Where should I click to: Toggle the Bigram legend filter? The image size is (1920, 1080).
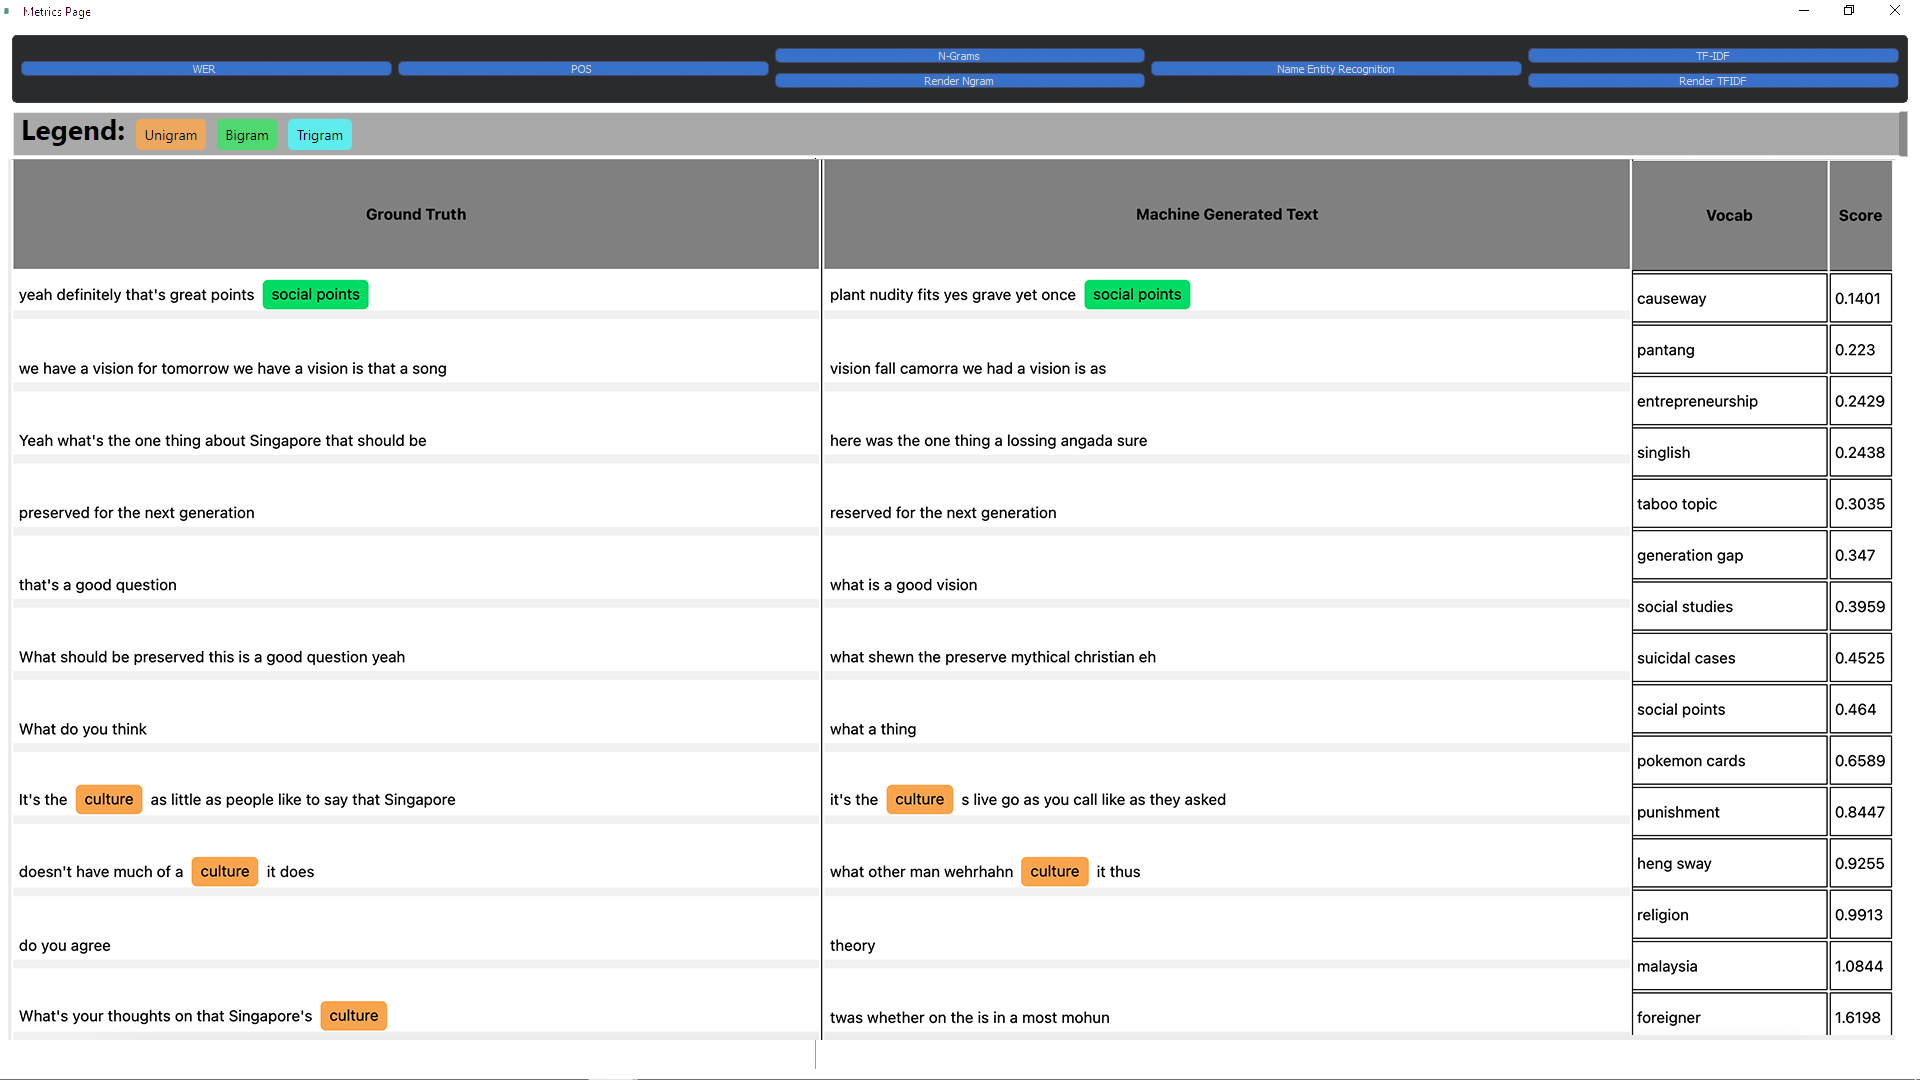pos(245,135)
